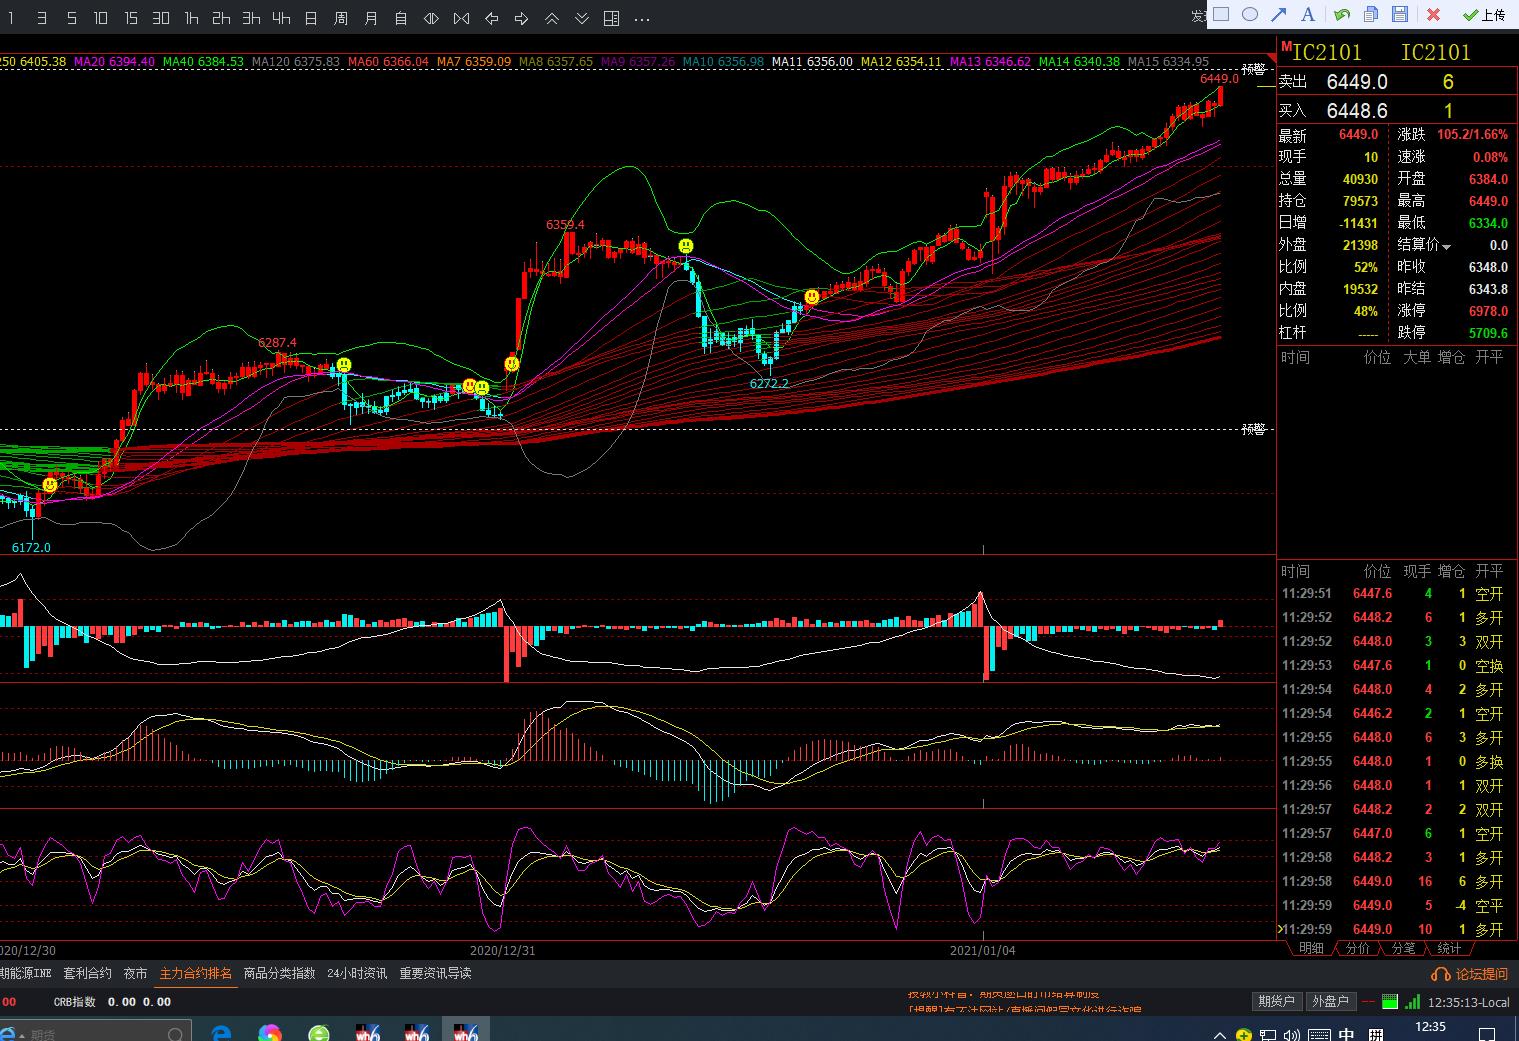Viewport: 1519px width, 1041px height.
Task: Undo the last annotation
Action: click(x=1341, y=14)
